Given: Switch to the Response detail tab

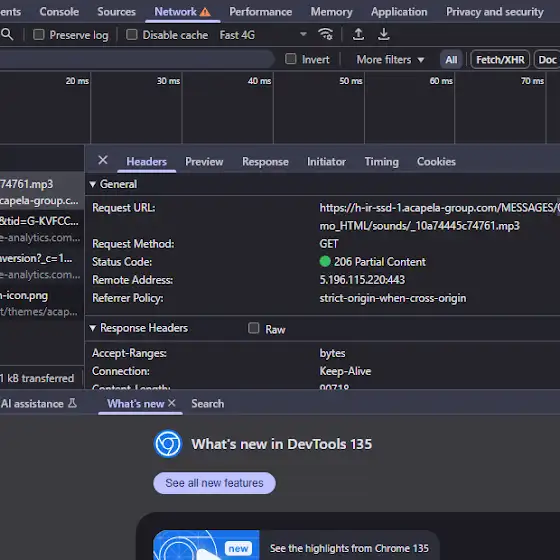Looking at the screenshot, I should click(265, 161).
